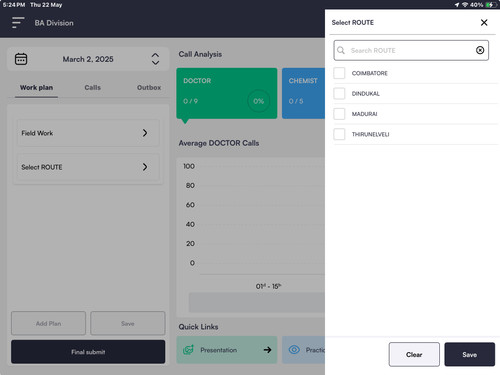Tap the location arrow status icon

click(x=457, y=5)
